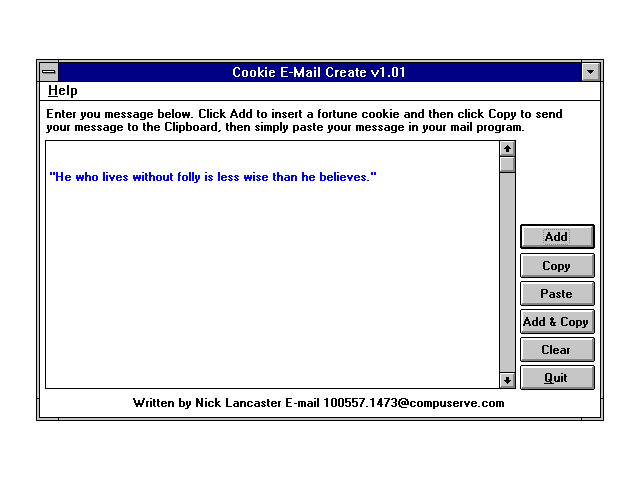Click the vertical scrollbar thumb
This screenshot has width=640, height=480.
tap(507, 164)
